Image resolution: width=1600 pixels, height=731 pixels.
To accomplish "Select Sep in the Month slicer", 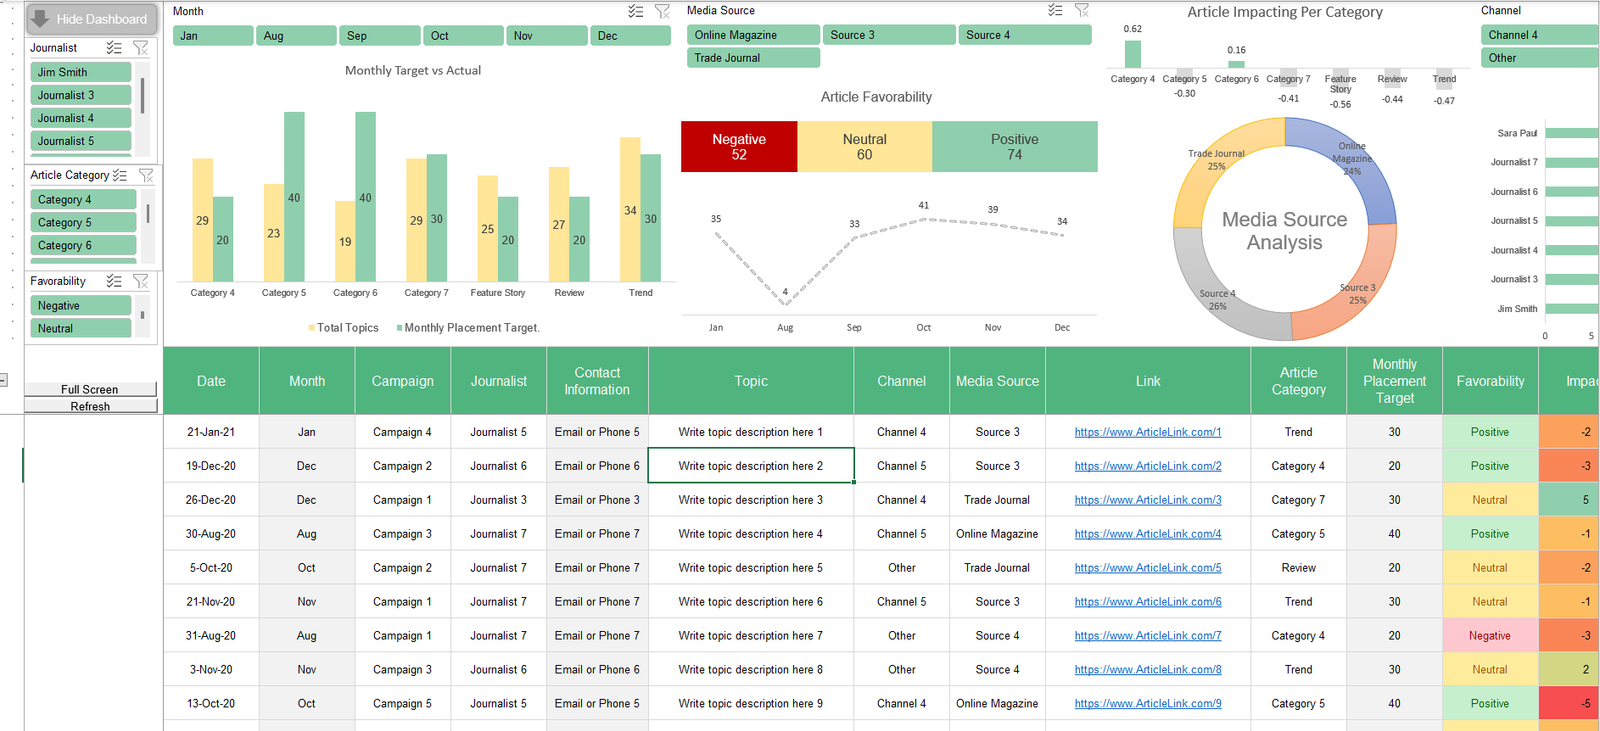I will click(379, 36).
